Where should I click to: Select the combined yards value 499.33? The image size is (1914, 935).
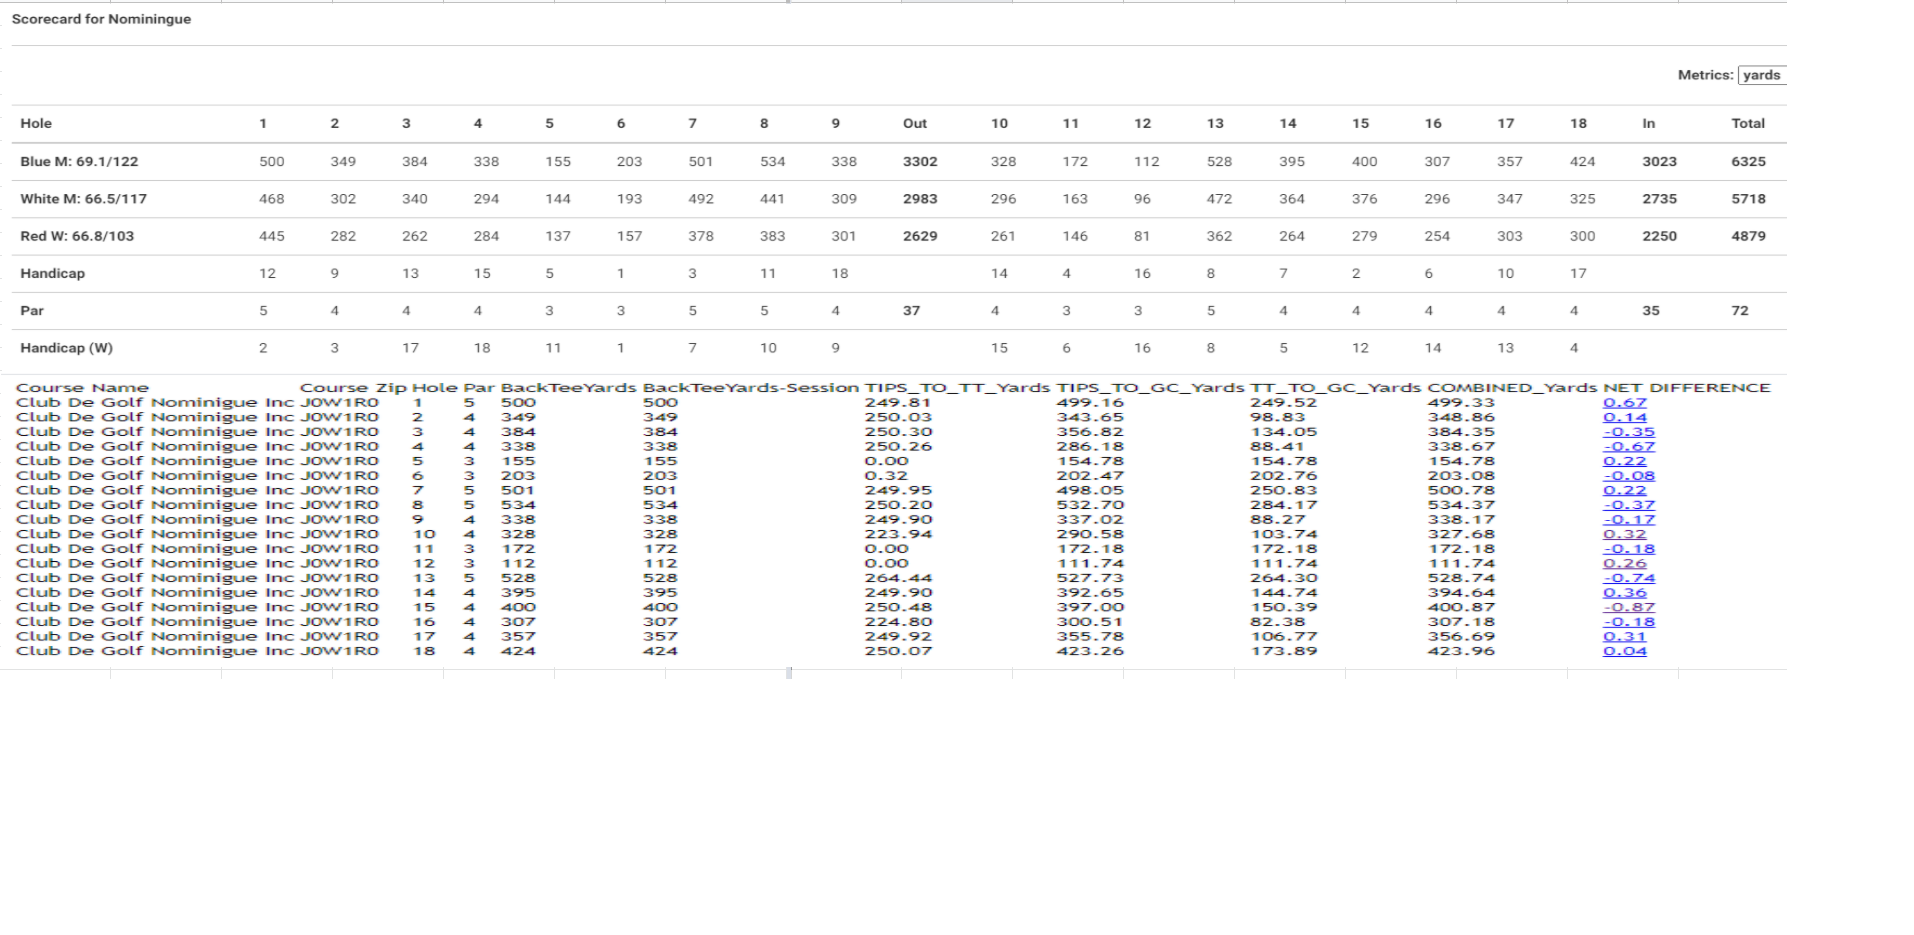(1461, 403)
